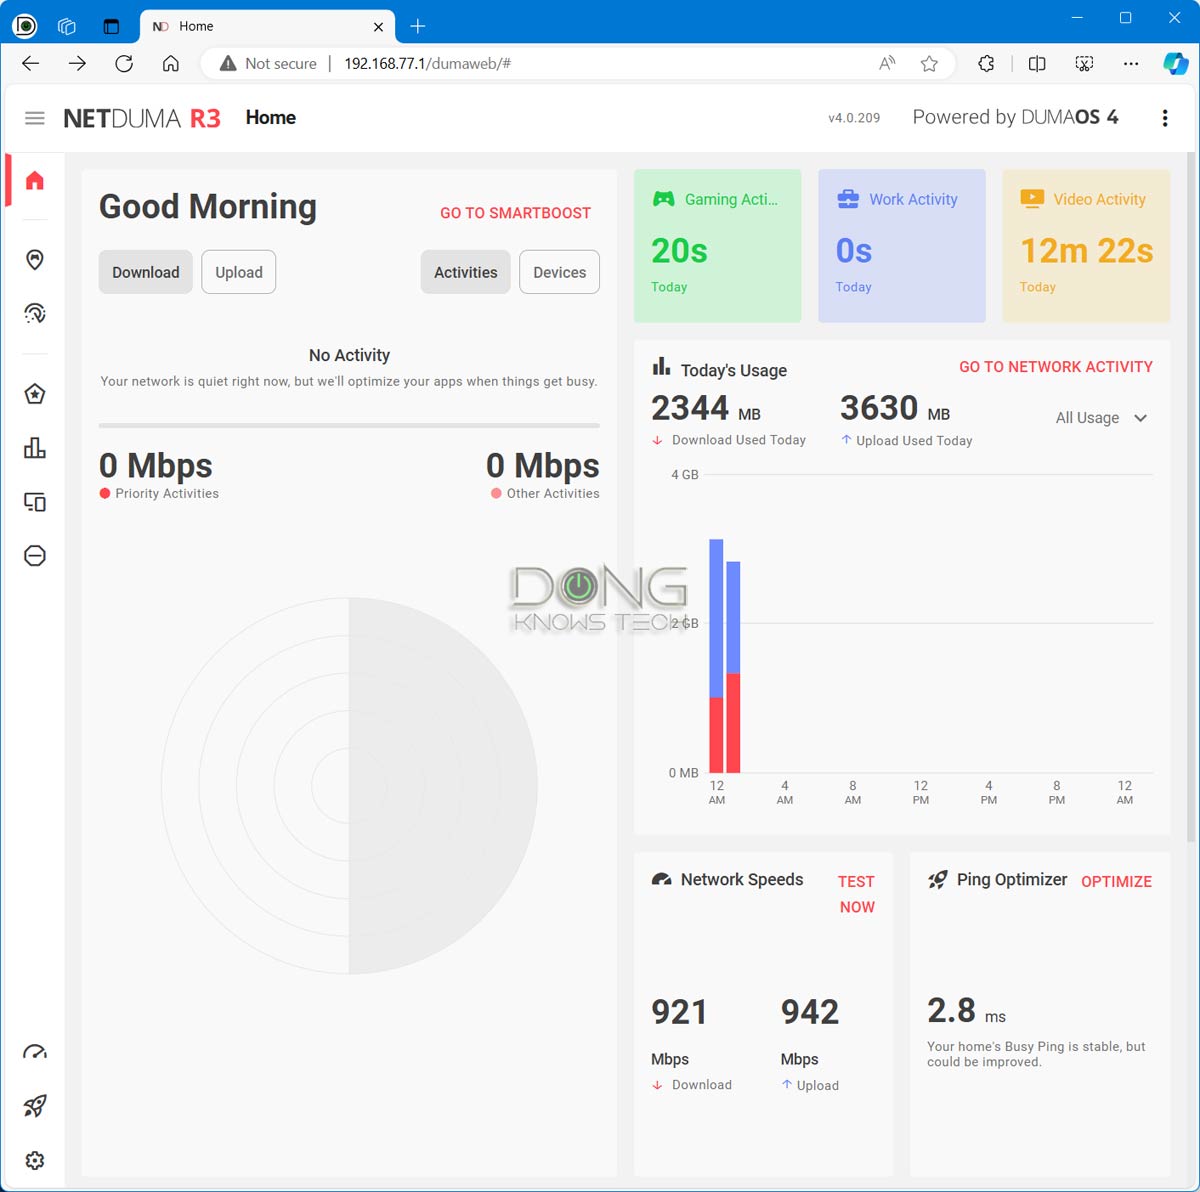This screenshot has width=1200, height=1192.
Task: Open the Geo-Filter location pin sidebar icon
Action: pyautogui.click(x=35, y=260)
